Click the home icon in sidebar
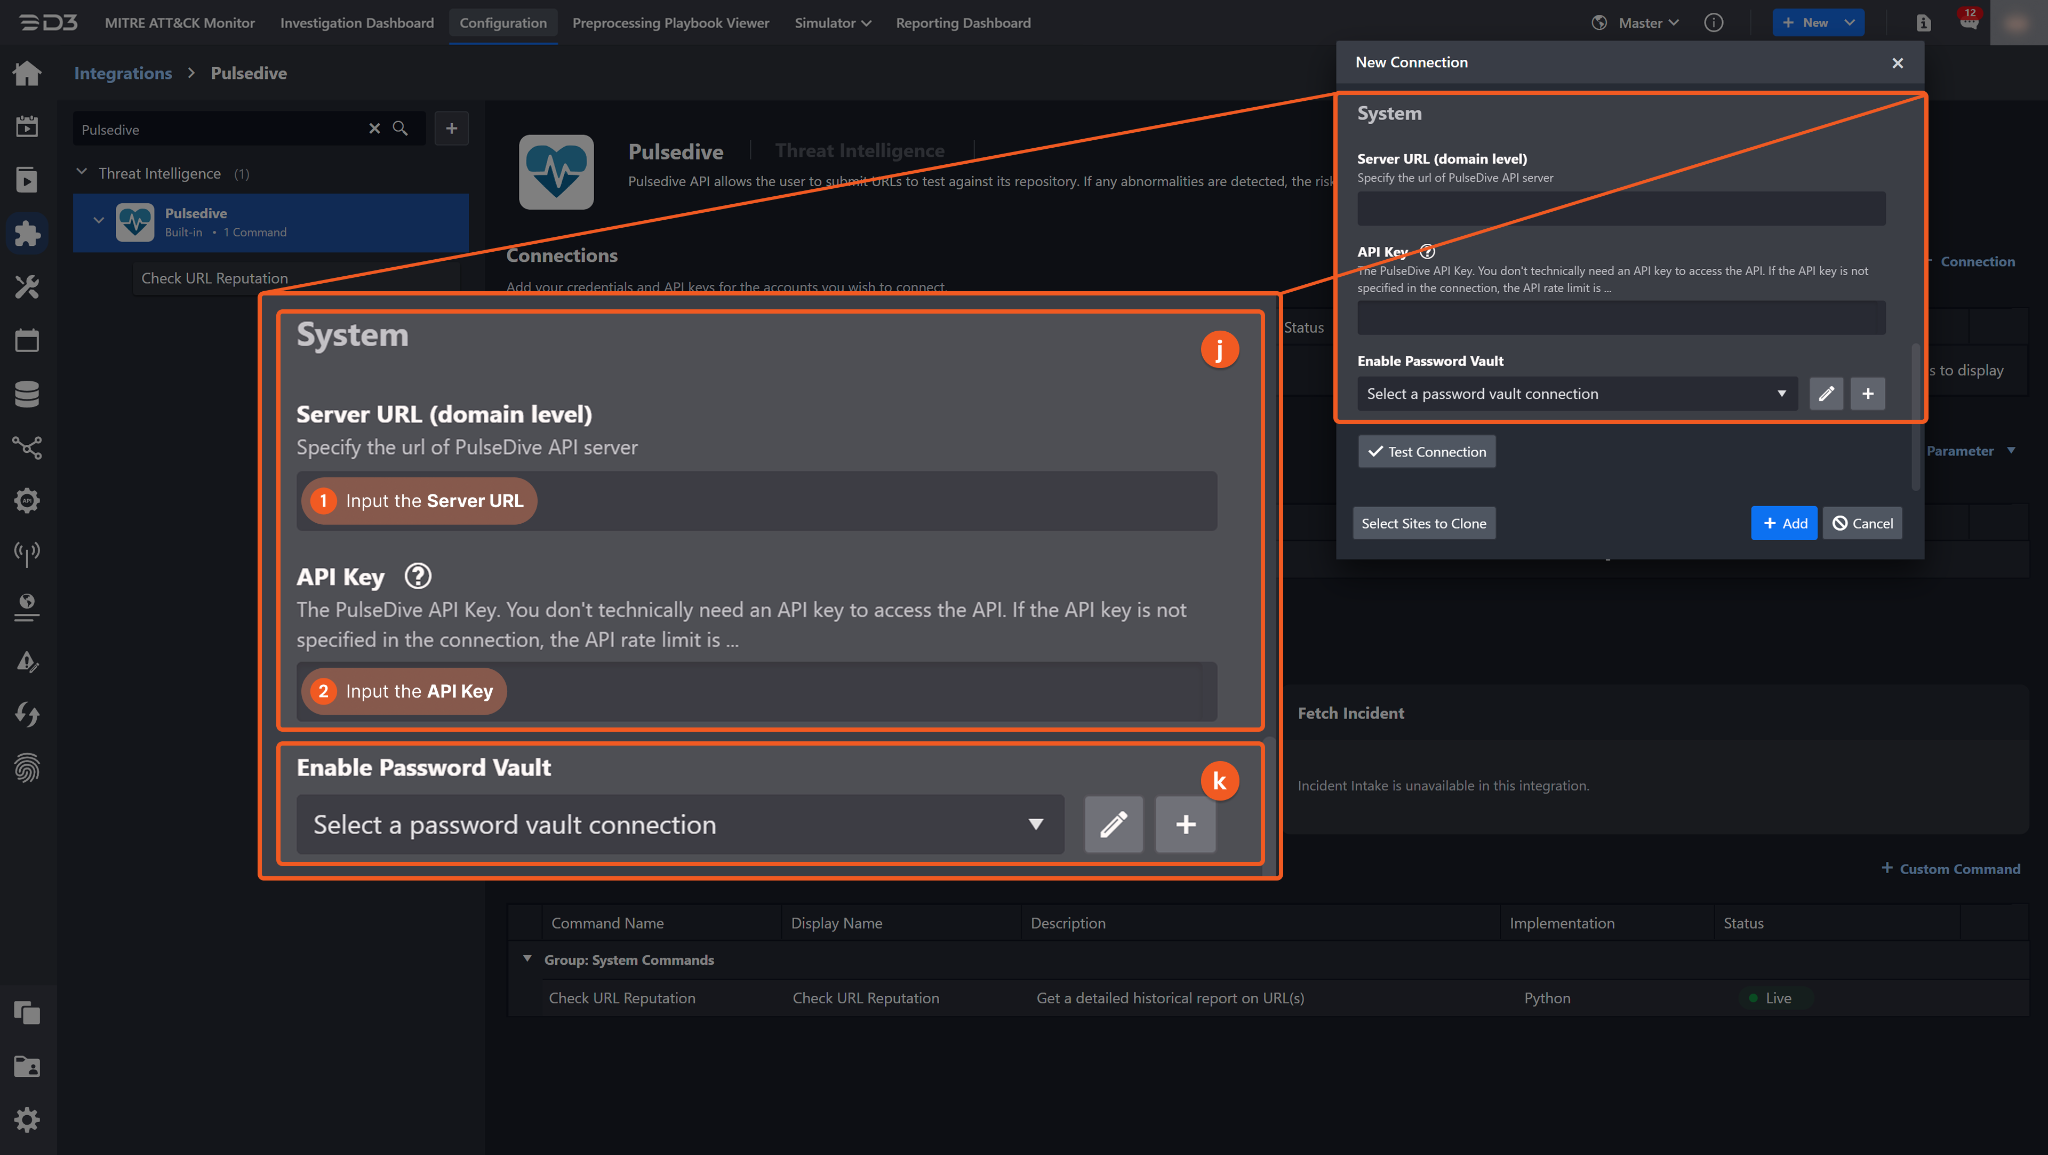2048x1155 pixels. (x=27, y=73)
